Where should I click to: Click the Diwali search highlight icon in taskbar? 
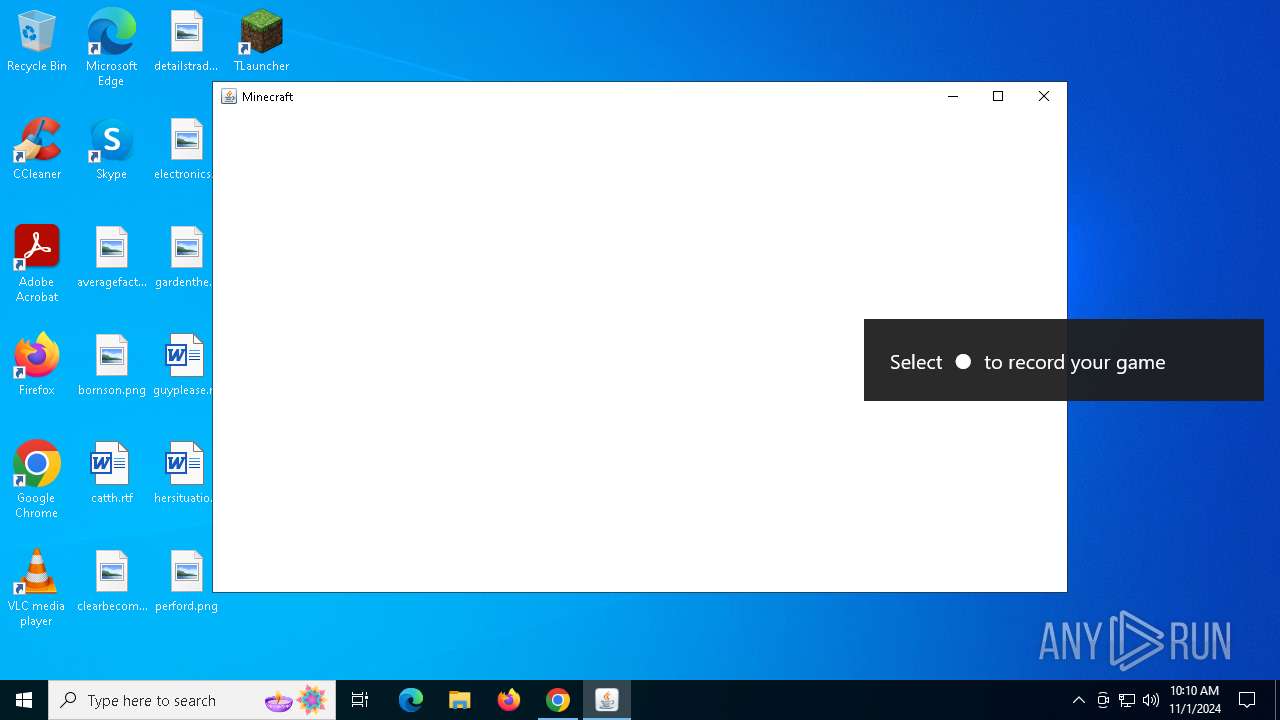(297, 700)
